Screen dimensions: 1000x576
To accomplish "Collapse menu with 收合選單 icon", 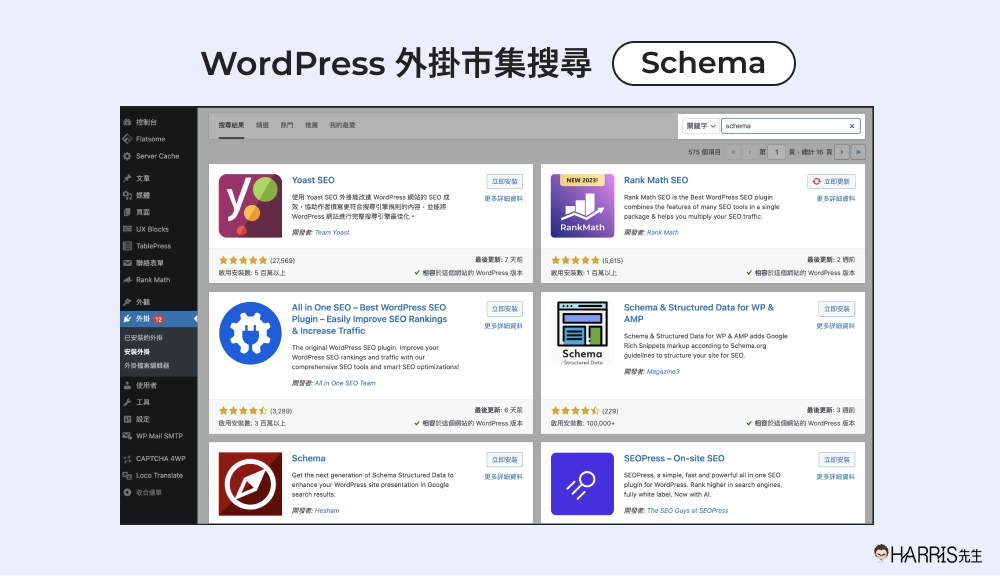I will pos(128,492).
